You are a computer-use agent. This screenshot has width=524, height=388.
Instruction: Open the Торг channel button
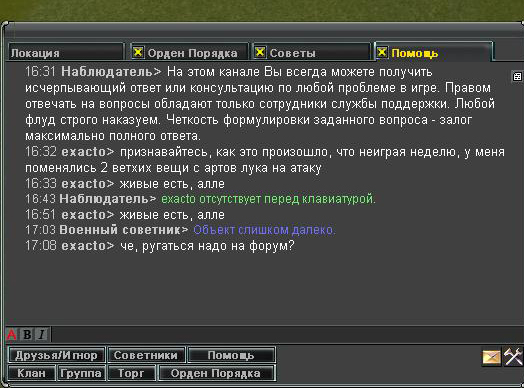point(131,373)
